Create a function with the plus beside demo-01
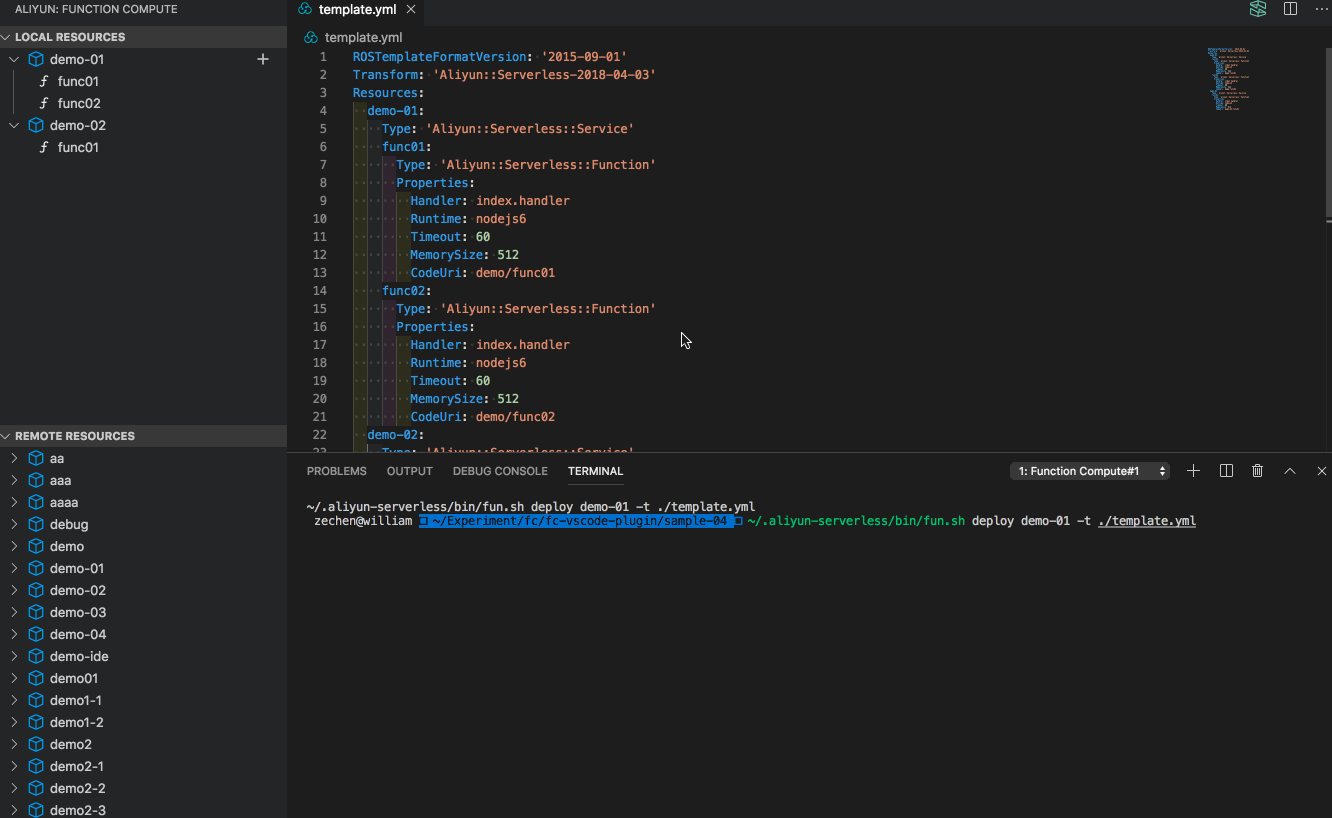1332x818 pixels. tap(262, 59)
